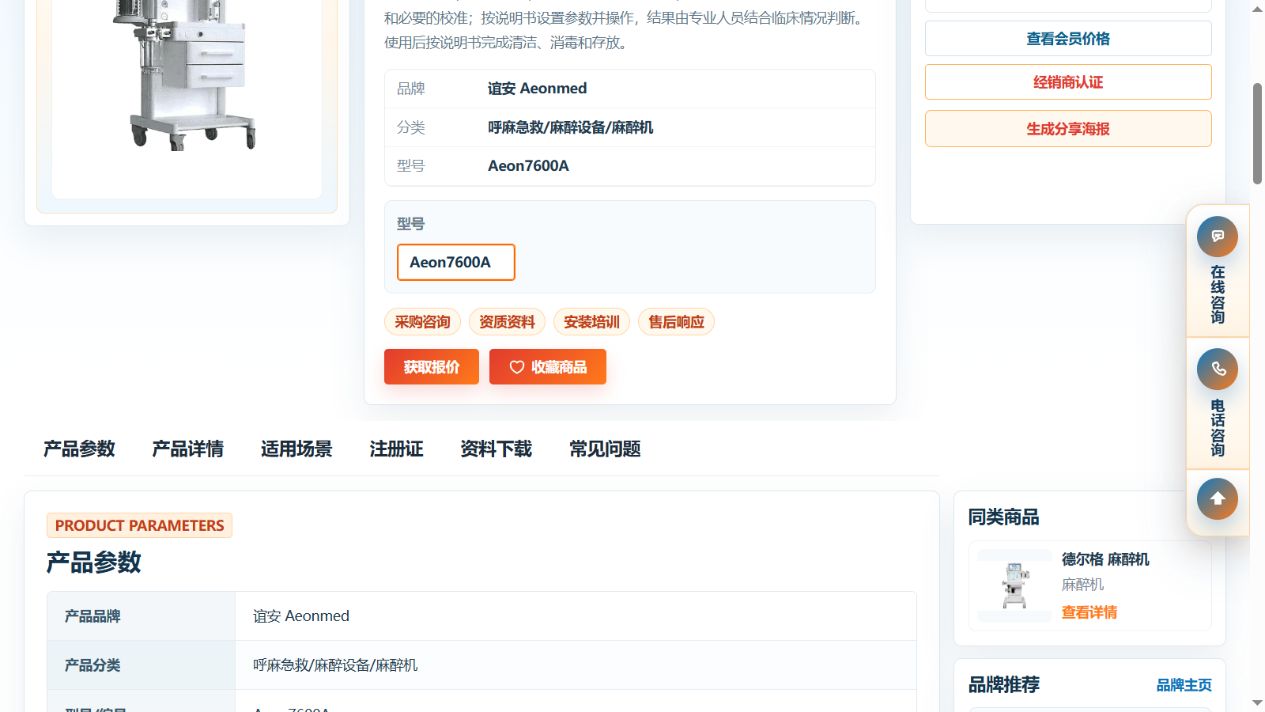The image size is (1265, 712).
Task: Click the back-to-top arrow icon
Action: [1217, 499]
